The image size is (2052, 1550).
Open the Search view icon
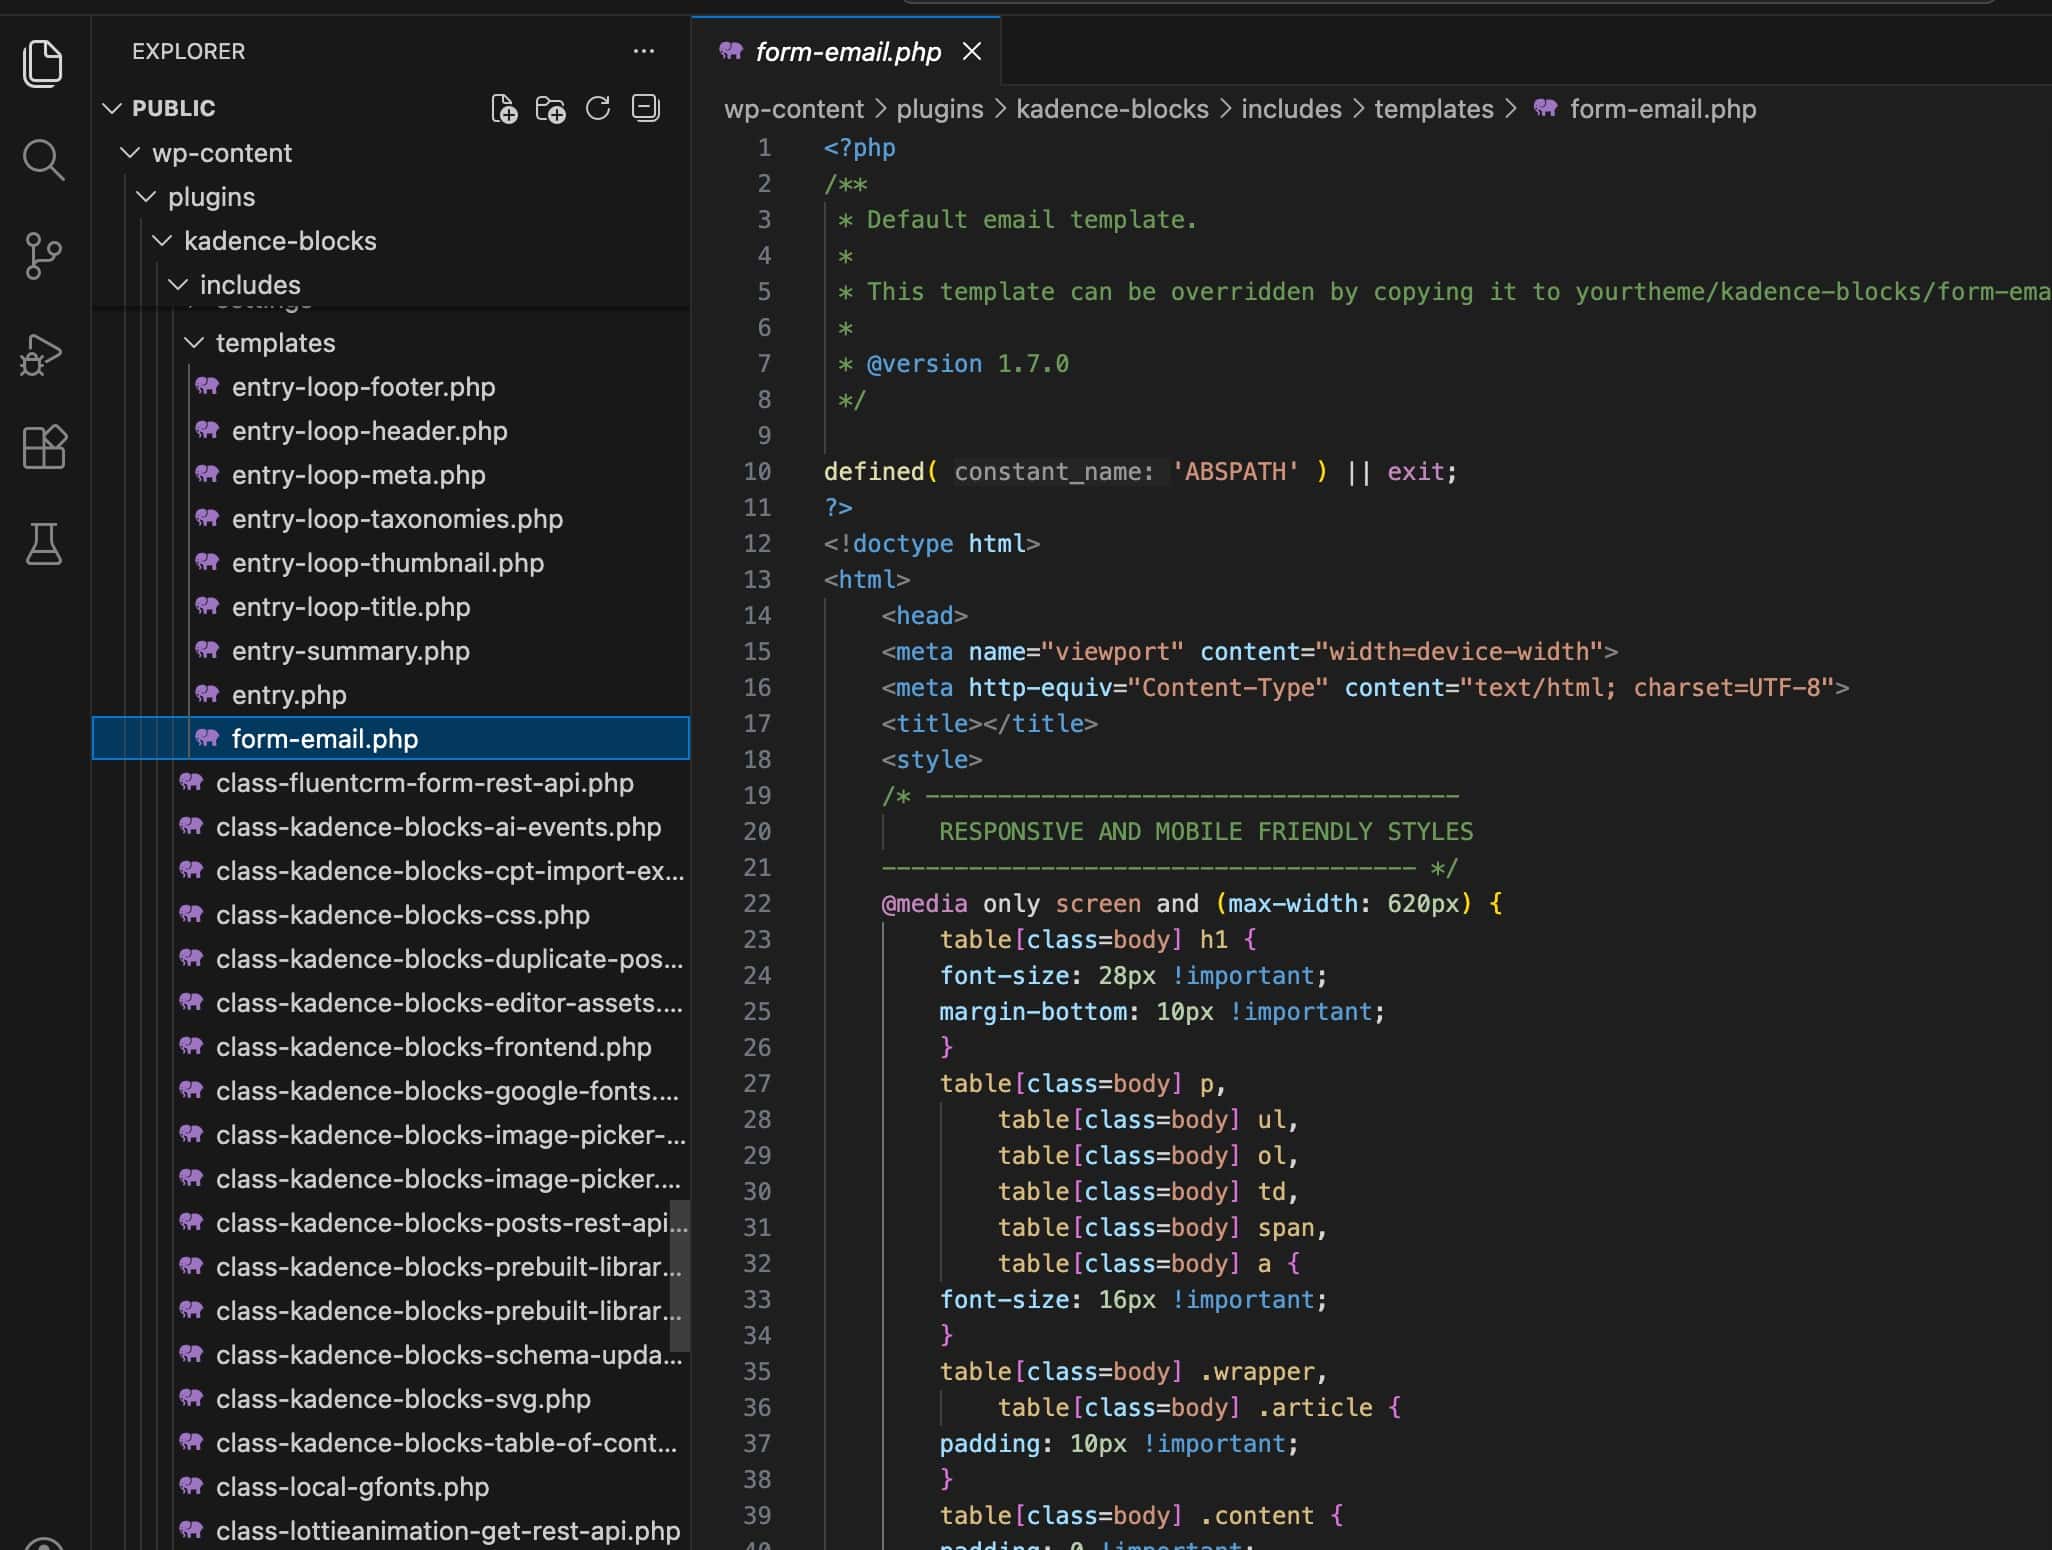pos(42,160)
